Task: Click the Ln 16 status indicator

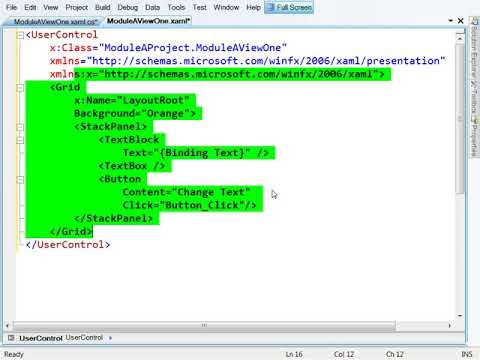Action: click(294, 354)
